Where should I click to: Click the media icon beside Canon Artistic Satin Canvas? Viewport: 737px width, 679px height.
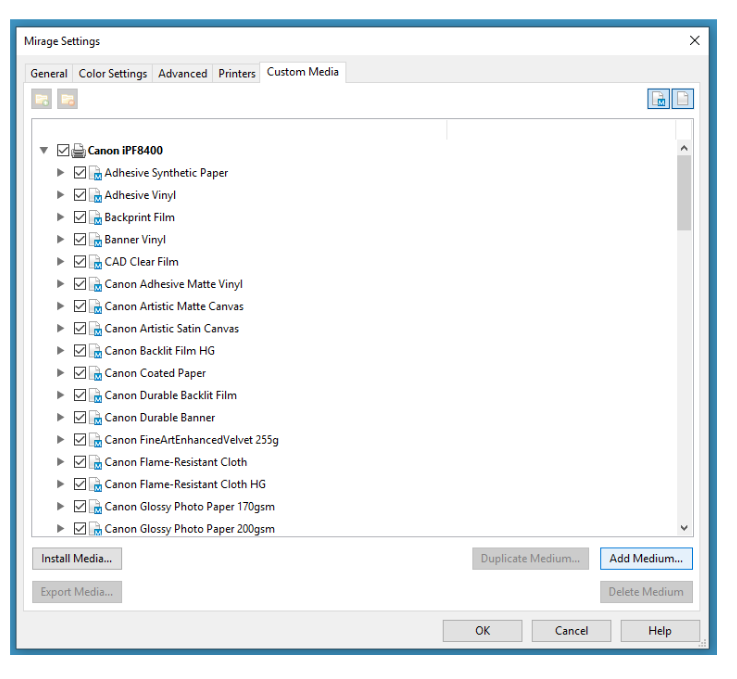click(96, 328)
